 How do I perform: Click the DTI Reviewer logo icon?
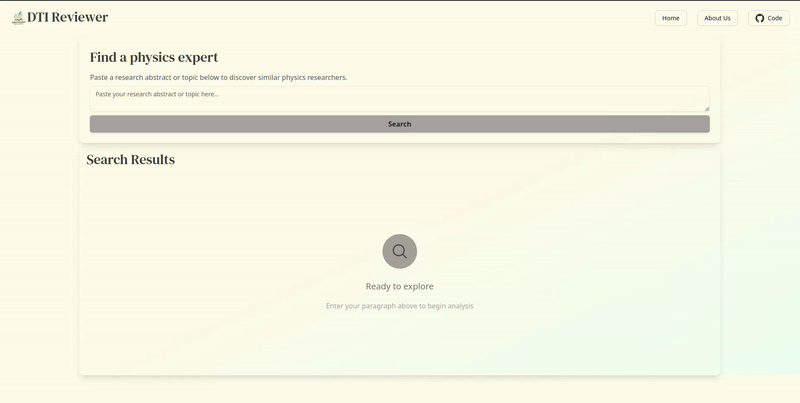(18, 18)
